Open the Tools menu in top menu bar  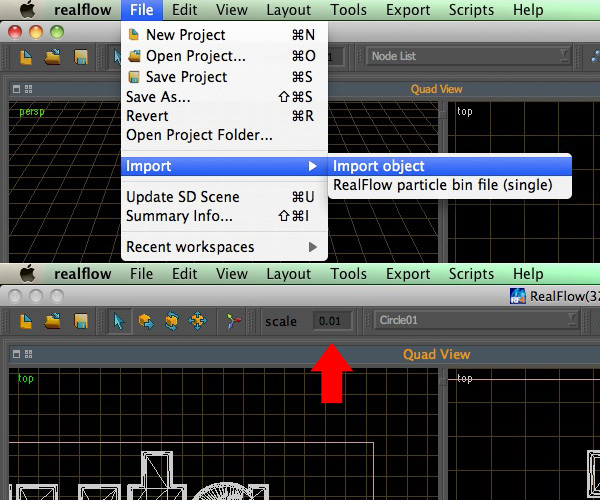pos(348,10)
